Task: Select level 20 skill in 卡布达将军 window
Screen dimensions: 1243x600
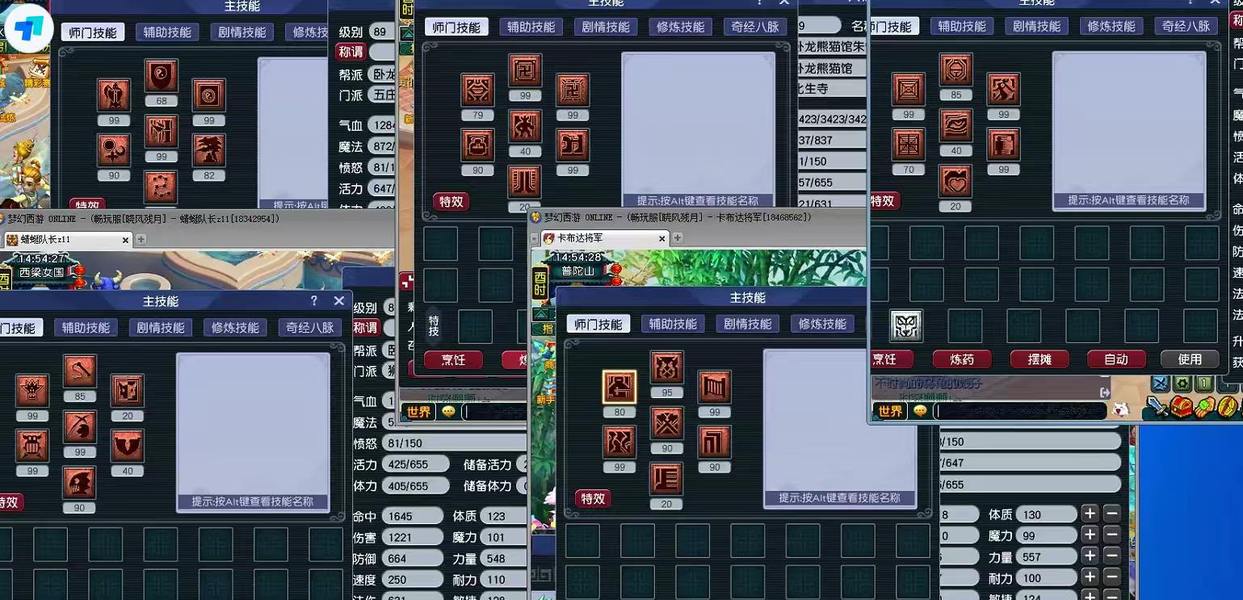Action: (x=667, y=479)
